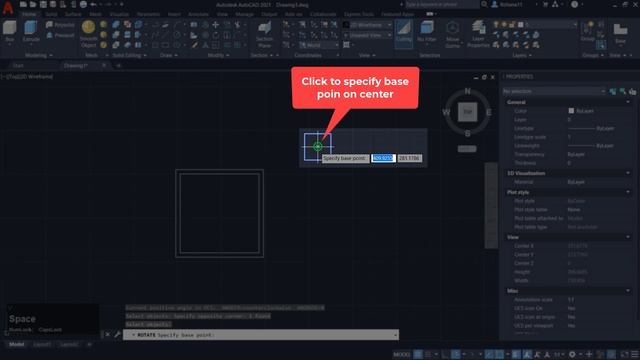Click the layer color swatch in Layers panel
Viewport: 640px width, 360px height.
[x=520, y=25]
